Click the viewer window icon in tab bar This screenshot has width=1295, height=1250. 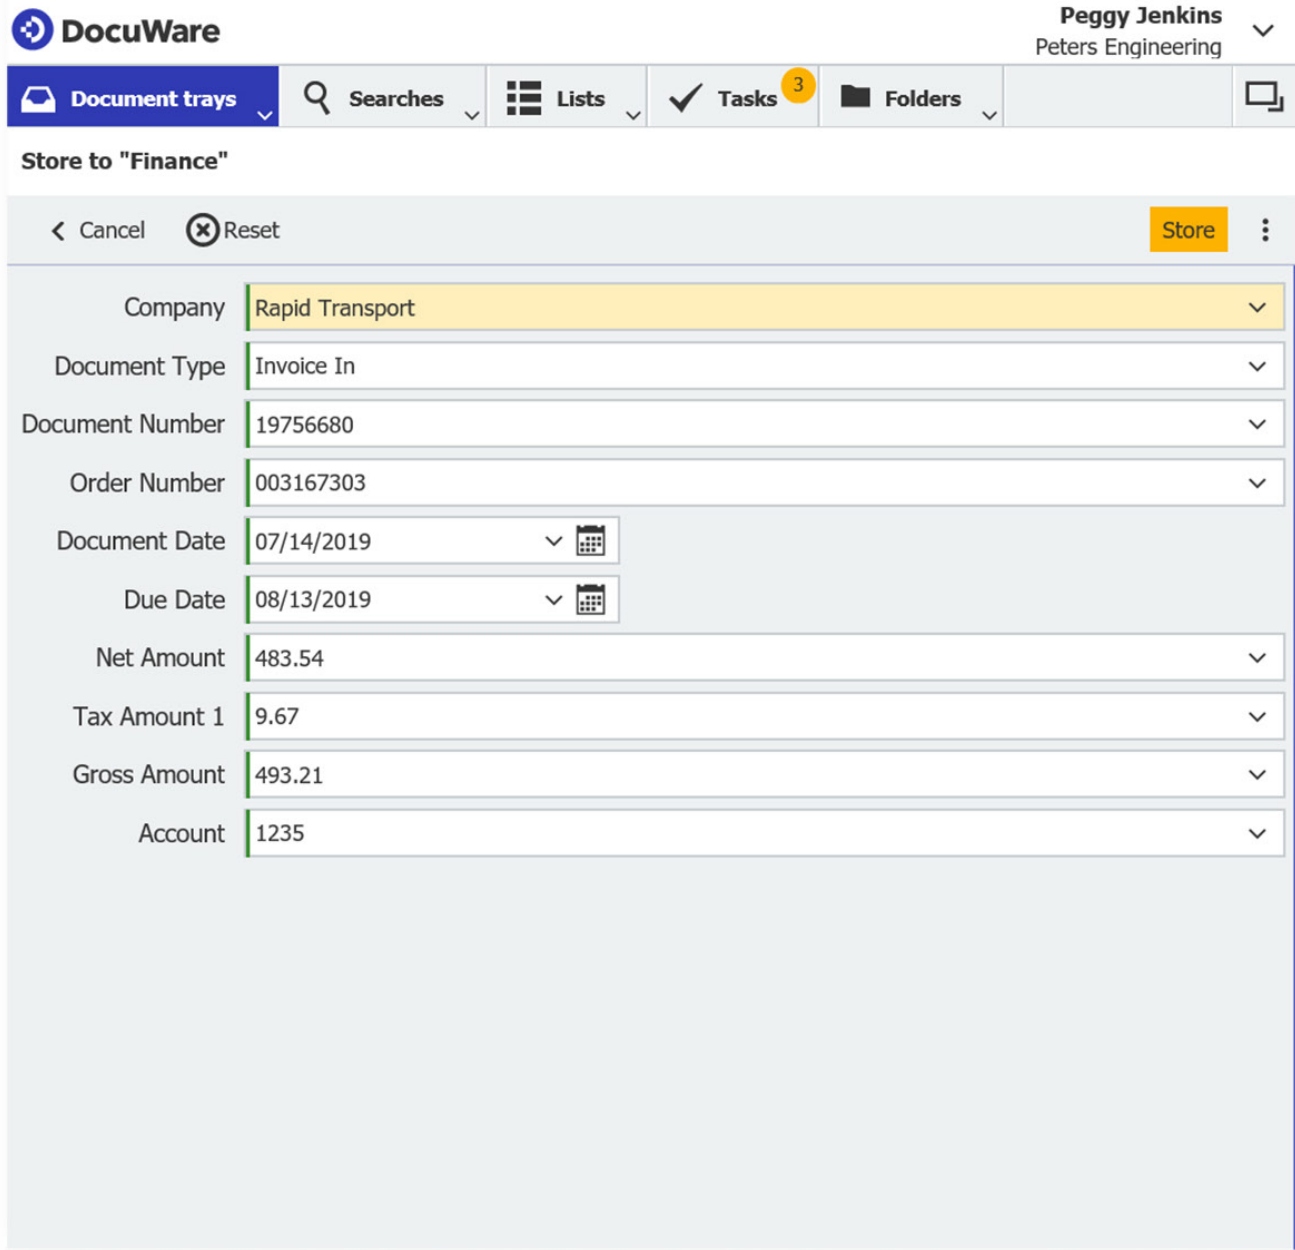pos(1263,97)
